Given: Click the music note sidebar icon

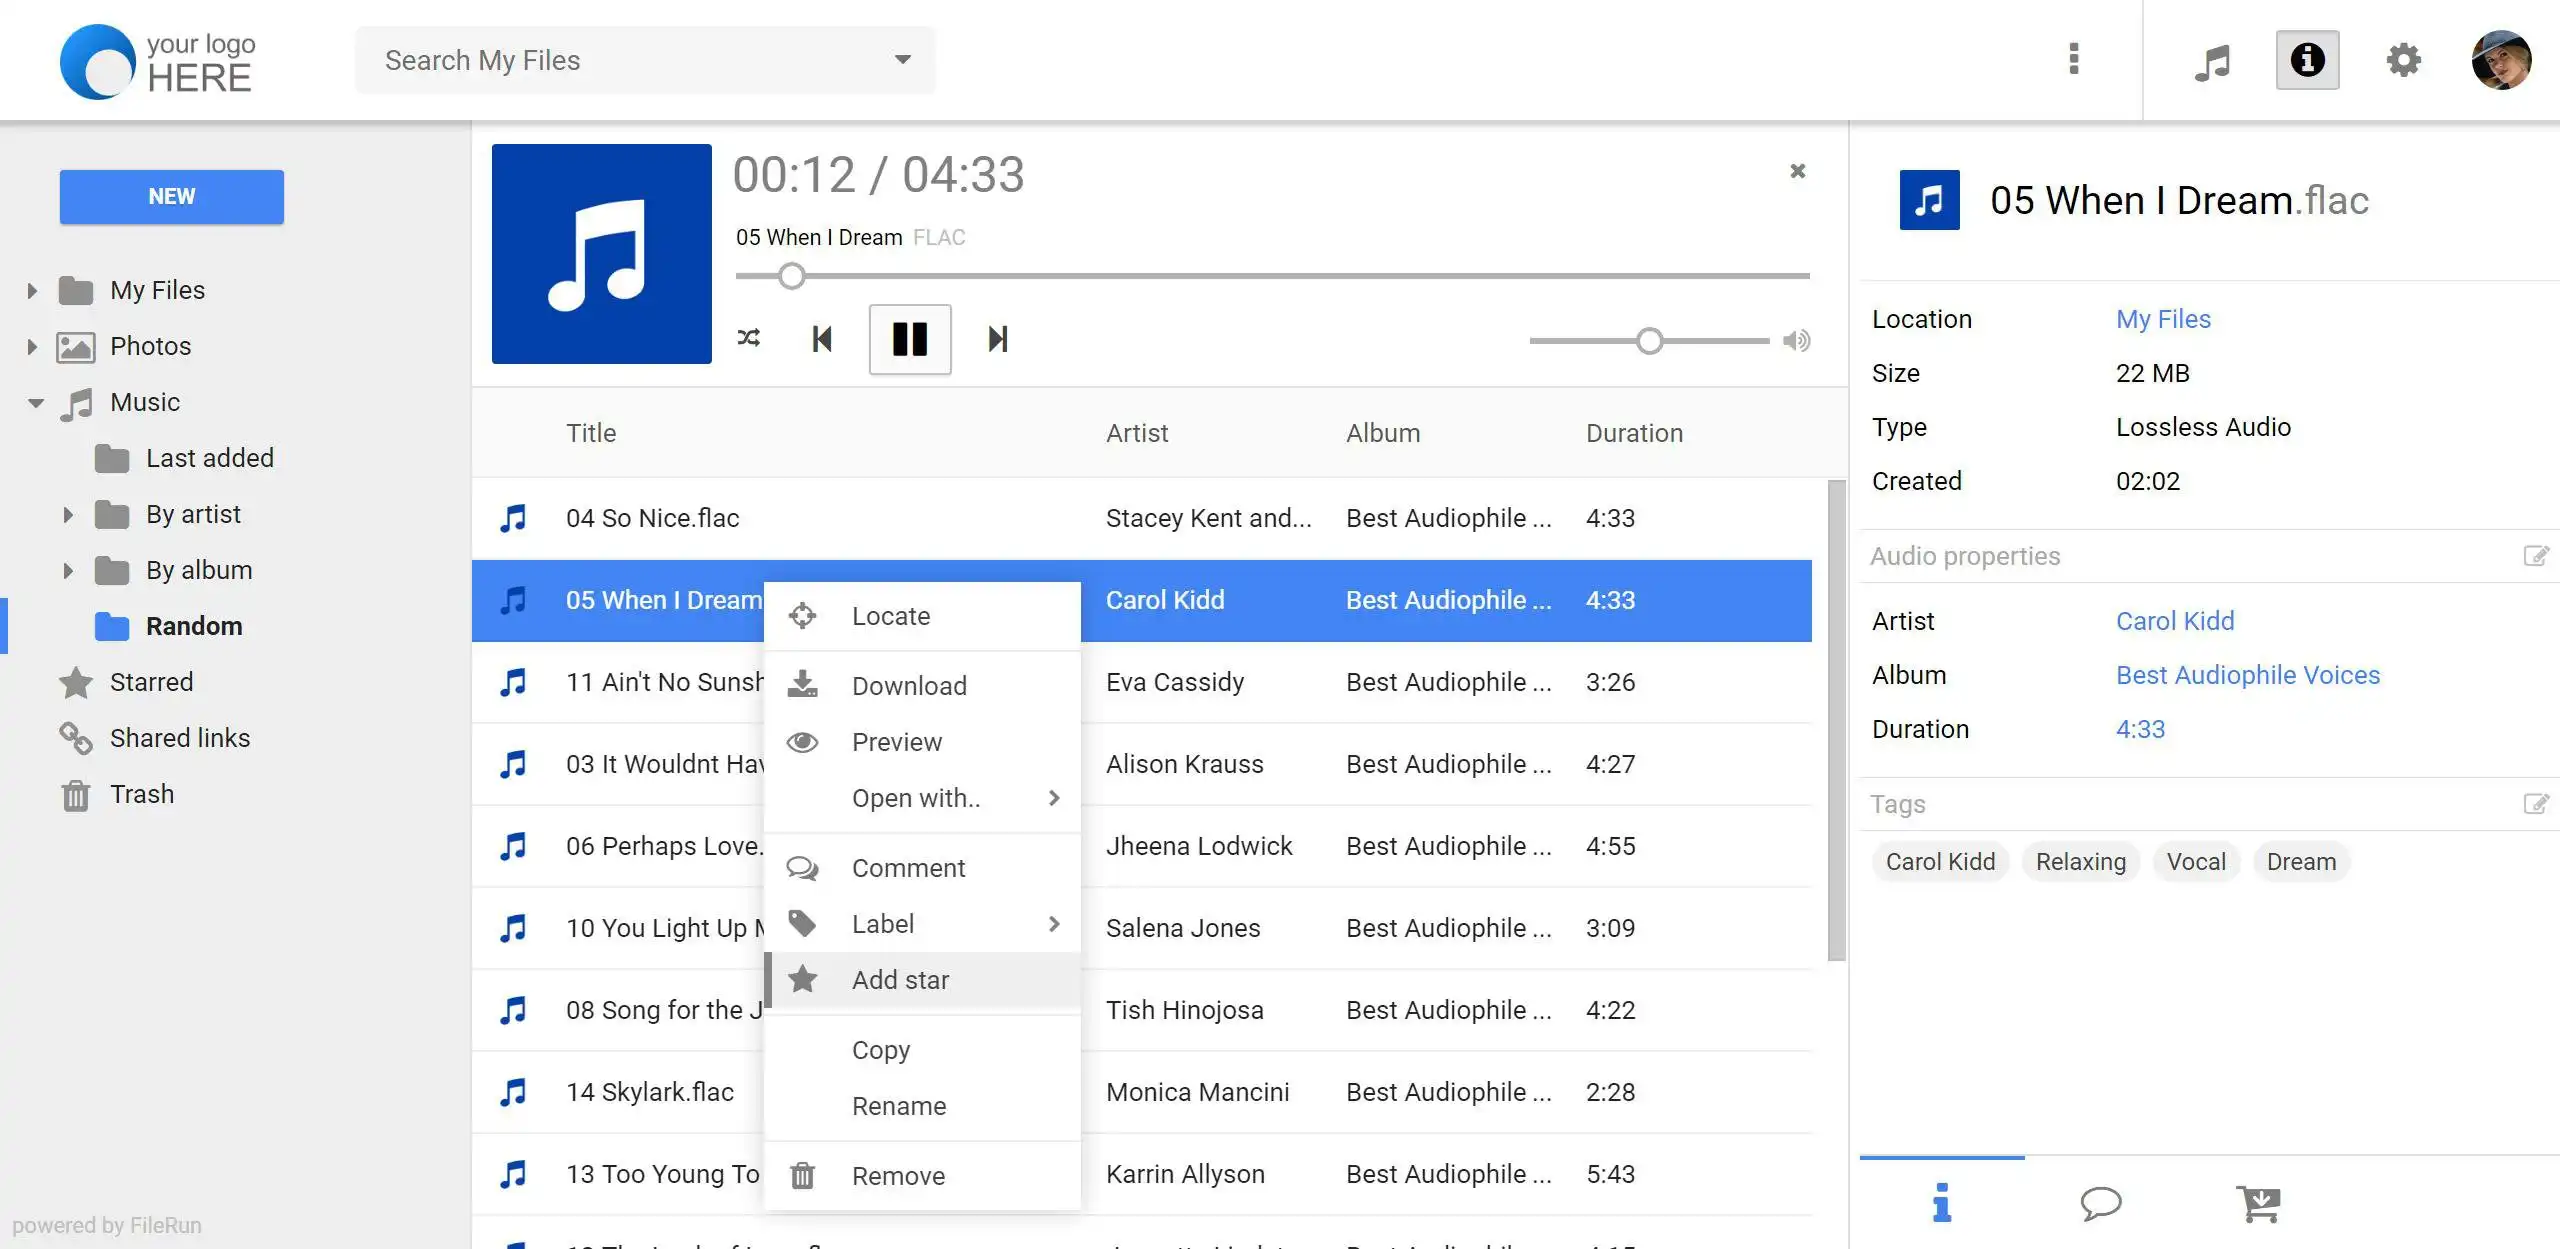Looking at the screenshot, I should click(2214, 62).
